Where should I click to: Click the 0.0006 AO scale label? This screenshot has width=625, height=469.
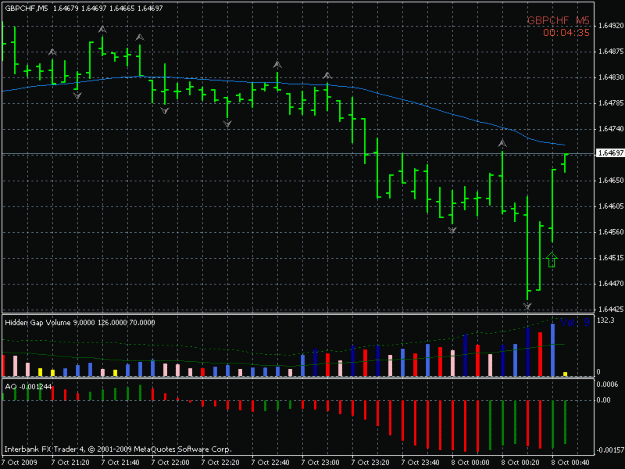607,385
